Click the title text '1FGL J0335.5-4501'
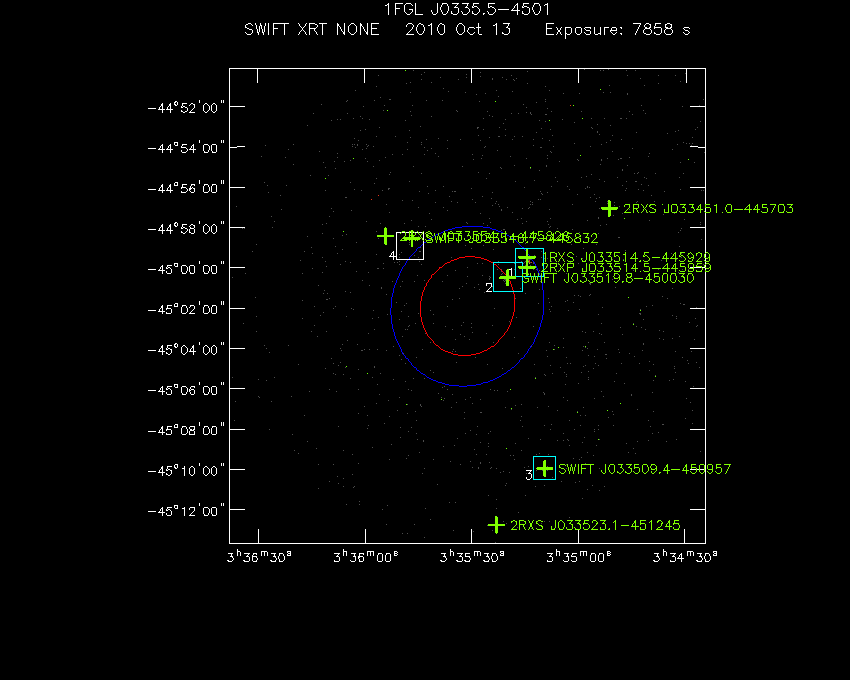The image size is (850, 680). (x=467, y=9)
